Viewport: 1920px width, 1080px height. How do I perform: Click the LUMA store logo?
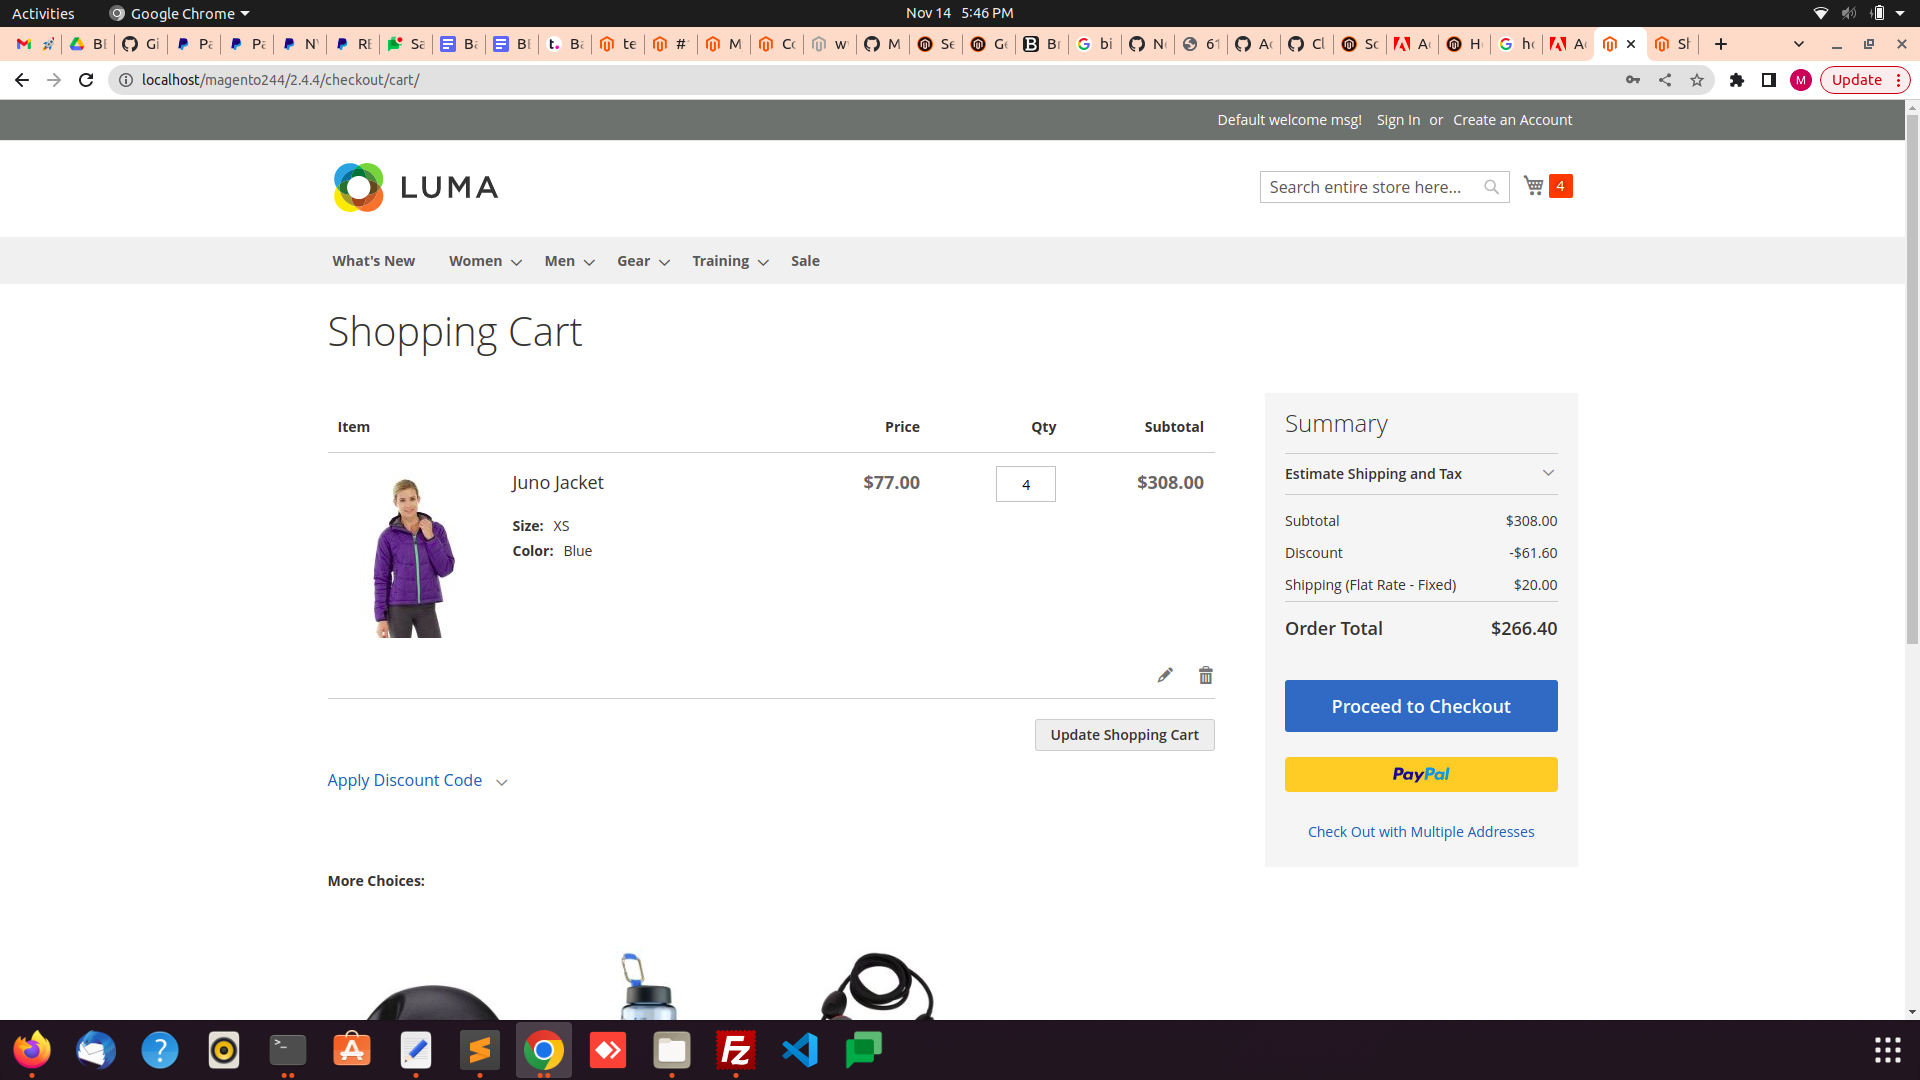click(415, 187)
